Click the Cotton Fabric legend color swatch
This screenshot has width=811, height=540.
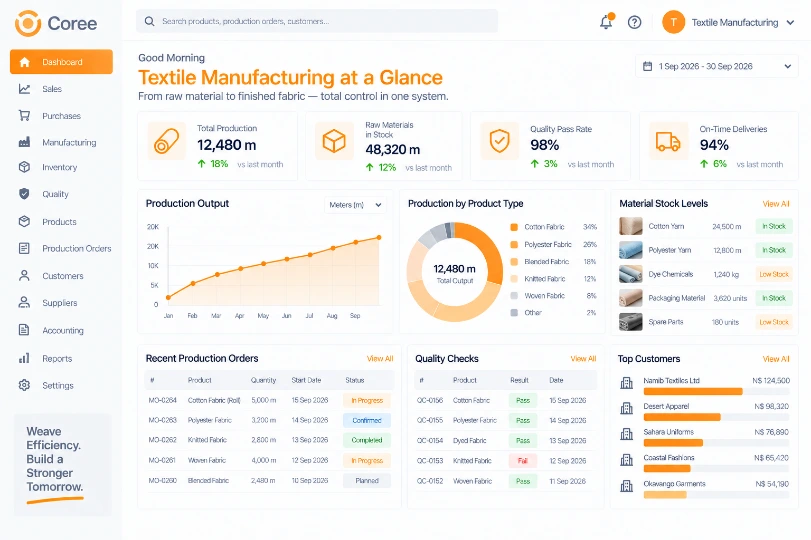[514, 227]
